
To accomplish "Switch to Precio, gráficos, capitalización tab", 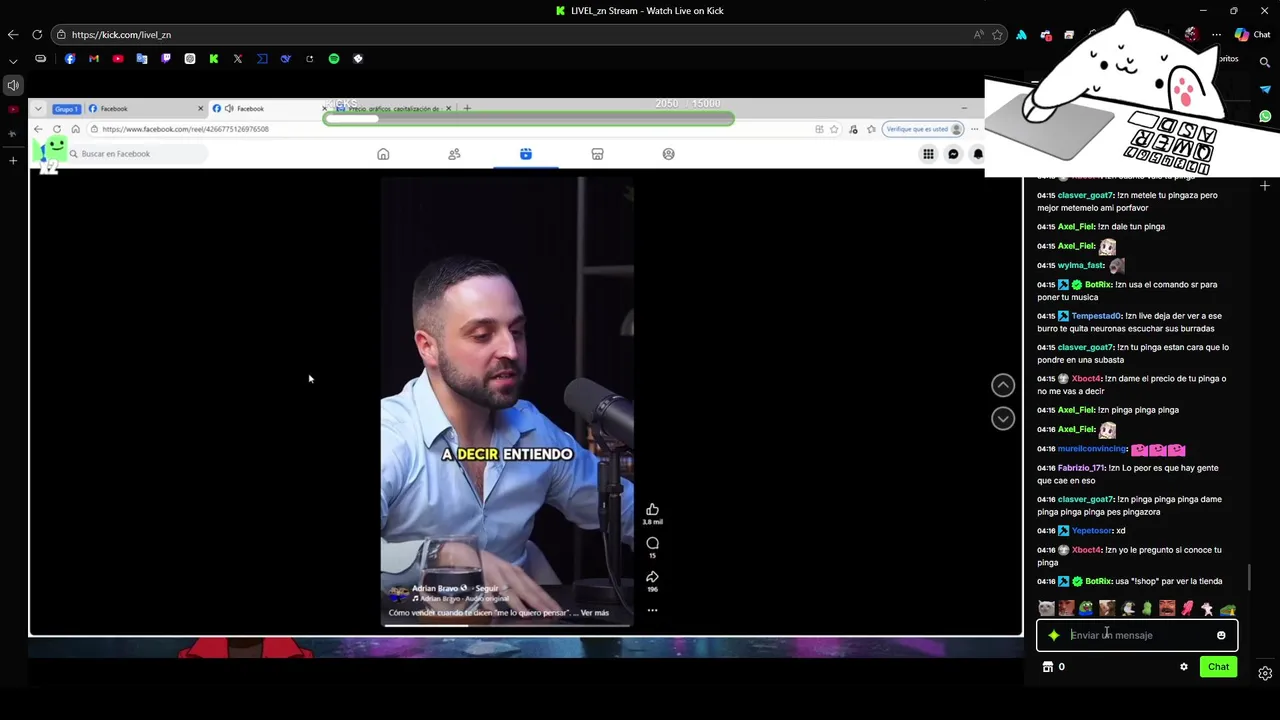I will [393, 108].
